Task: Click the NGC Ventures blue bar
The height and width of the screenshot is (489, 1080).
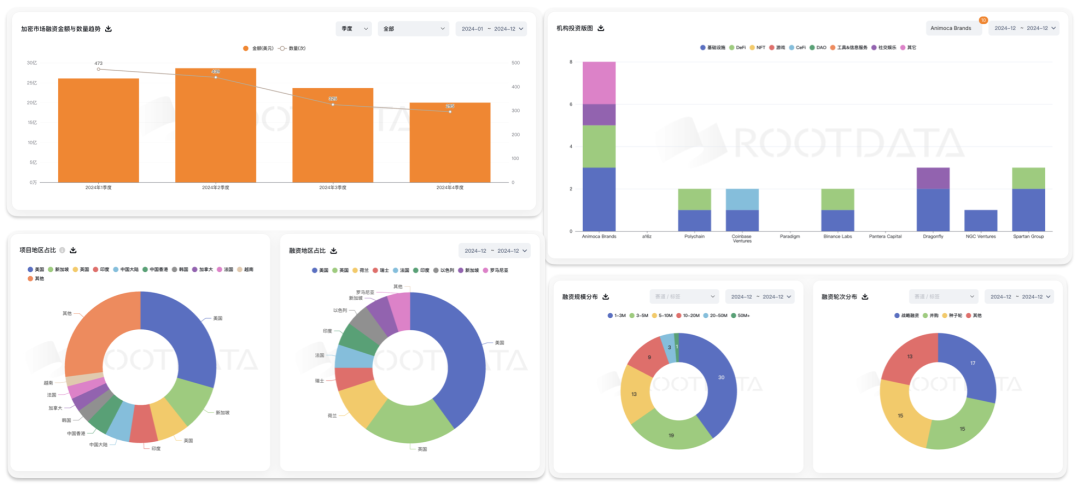Action: click(x=981, y=220)
